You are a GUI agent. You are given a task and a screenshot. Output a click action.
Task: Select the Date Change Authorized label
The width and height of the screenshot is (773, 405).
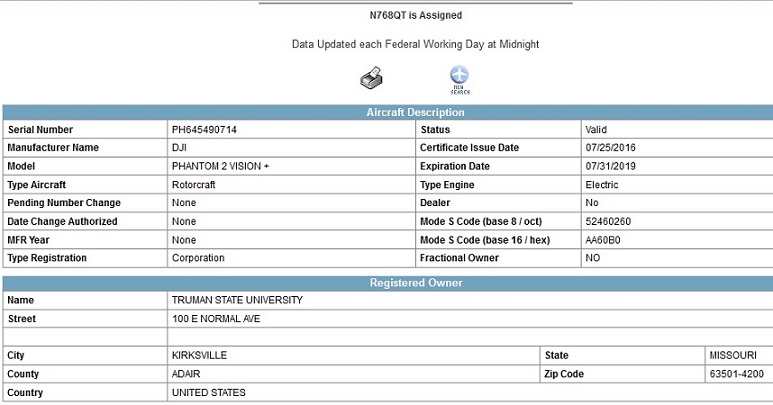(x=62, y=221)
